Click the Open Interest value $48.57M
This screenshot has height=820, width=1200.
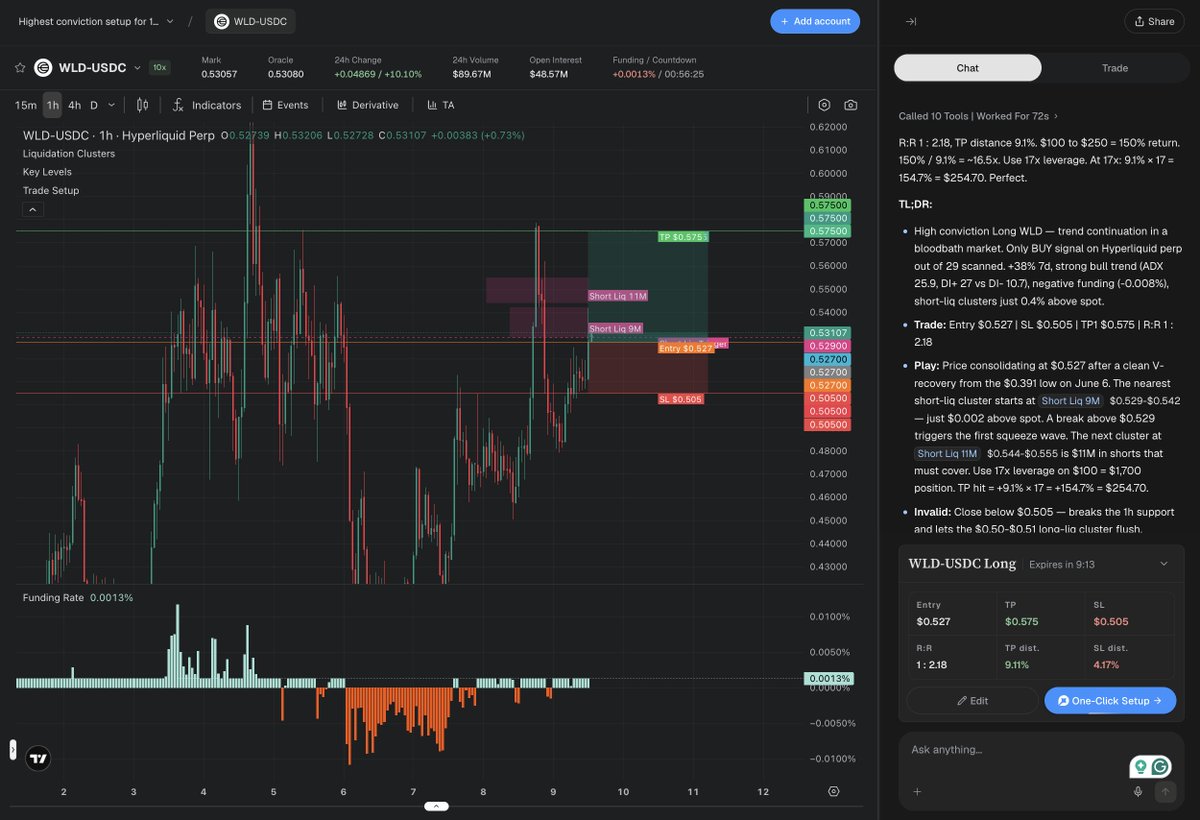click(x=548, y=74)
